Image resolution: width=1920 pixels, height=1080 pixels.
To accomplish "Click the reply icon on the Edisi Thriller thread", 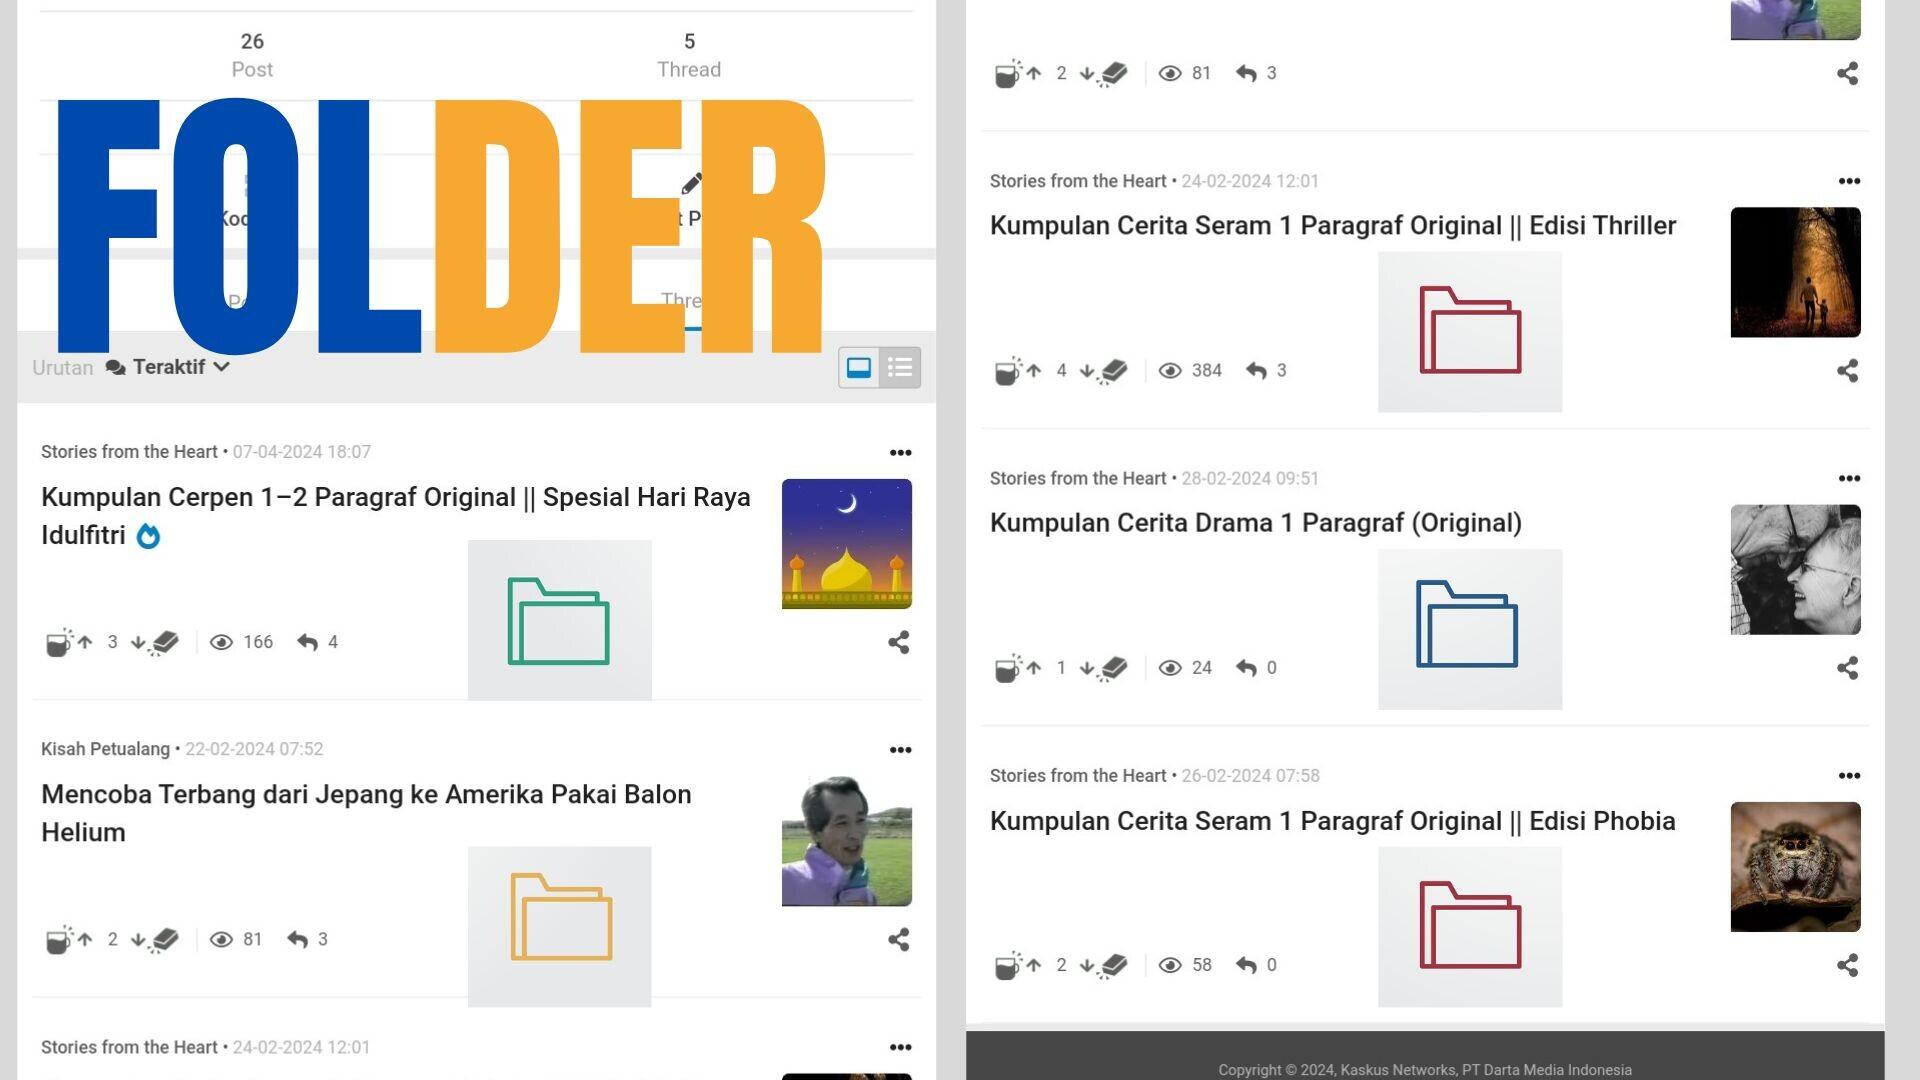I will coord(1256,371).
